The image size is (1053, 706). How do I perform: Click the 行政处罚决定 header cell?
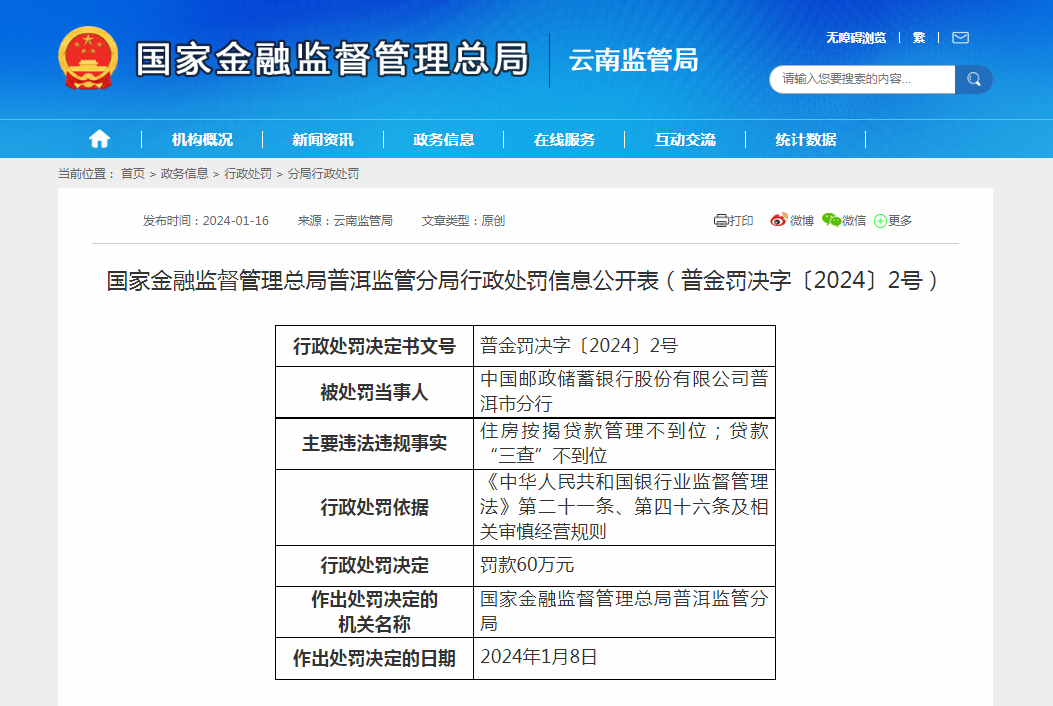(x=375, y=566)
